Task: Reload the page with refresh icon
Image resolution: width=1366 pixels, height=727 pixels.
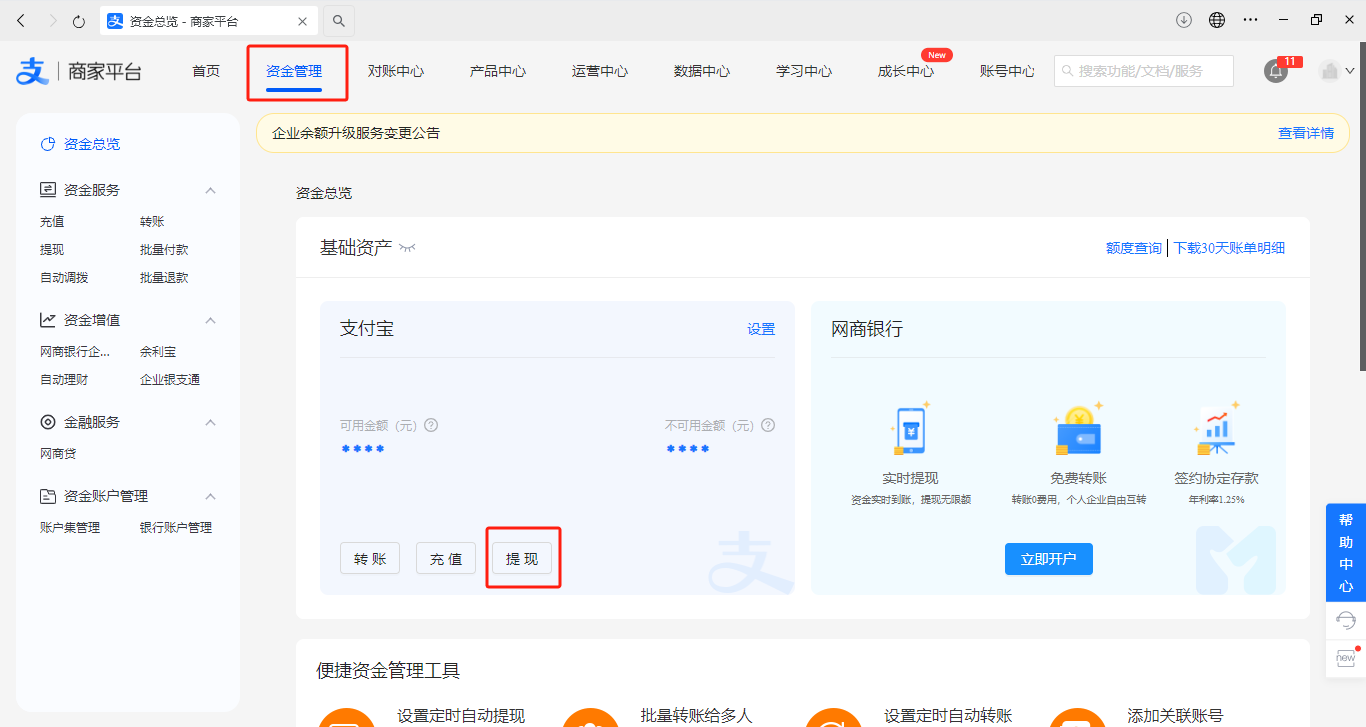Action: point(79,20)
